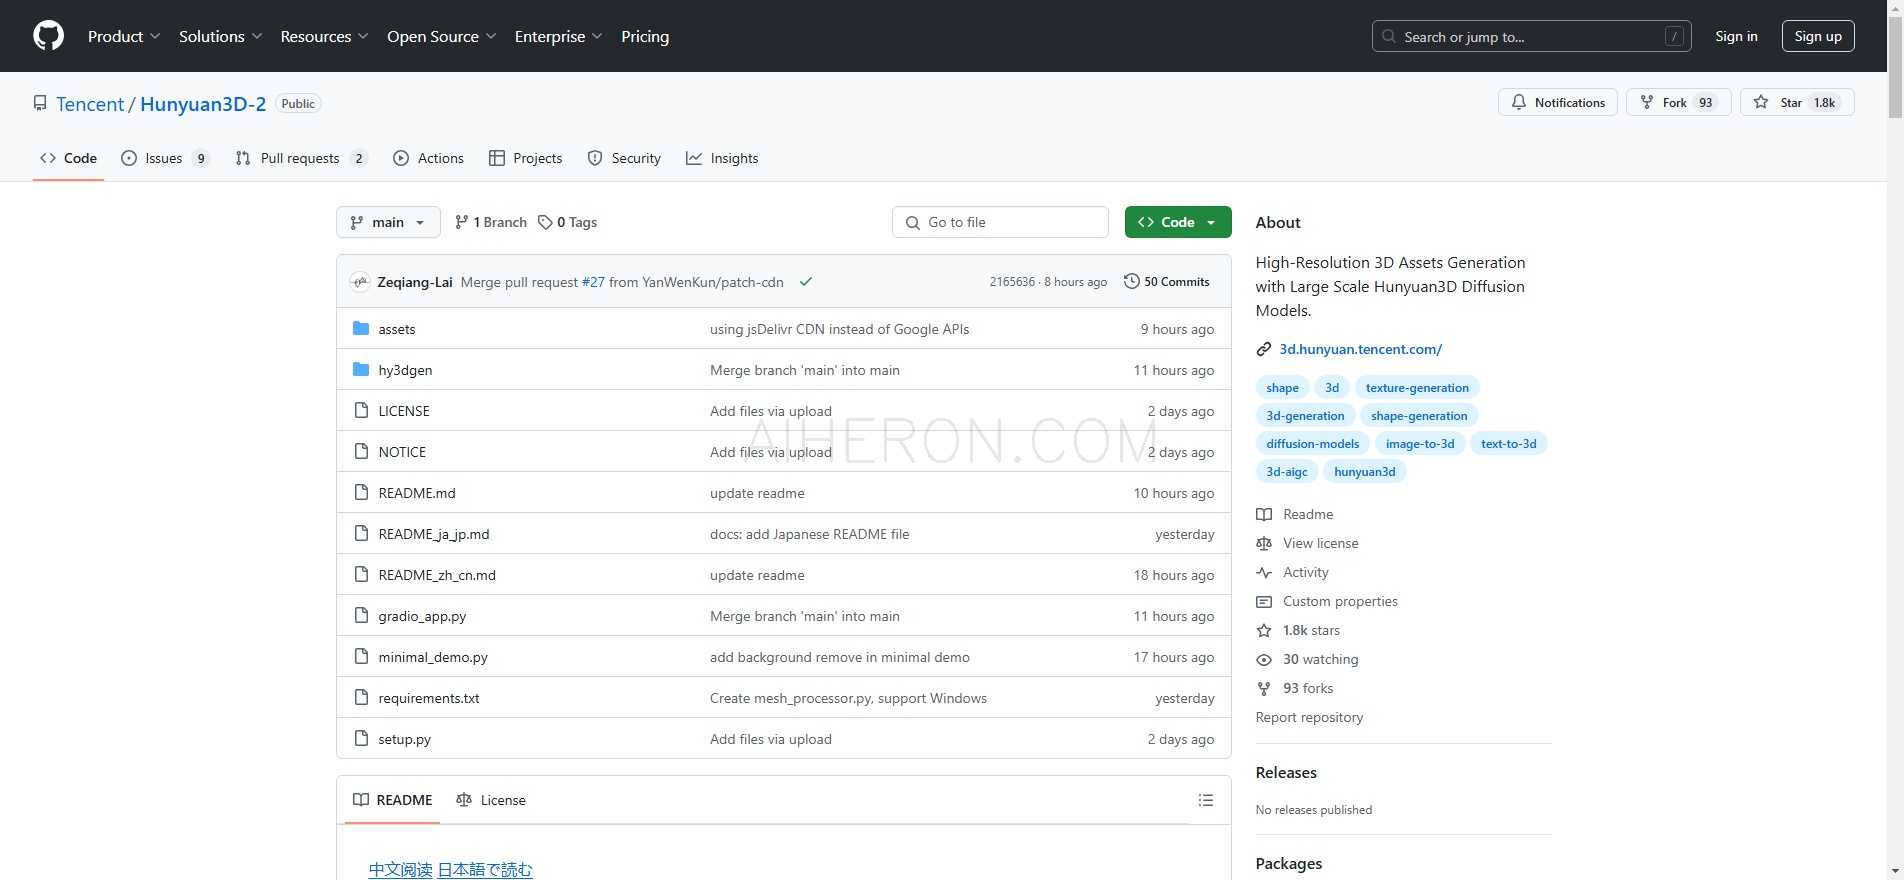Image resolution: width=1904 pixels, height=880 pixels.
Task: Expand the Resources menu
Action: coord(324,36)
